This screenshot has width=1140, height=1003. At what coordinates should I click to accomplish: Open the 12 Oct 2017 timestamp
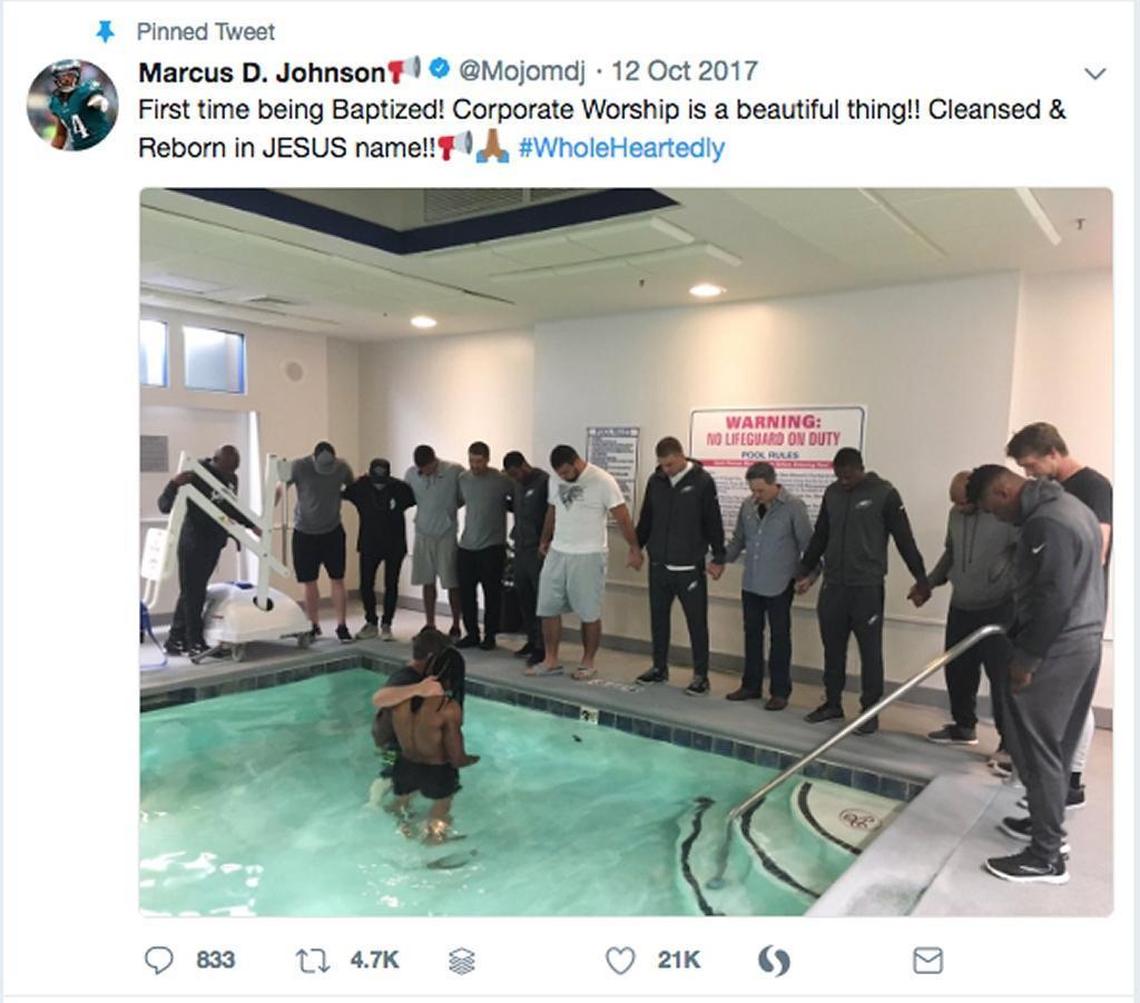point(684,71)
